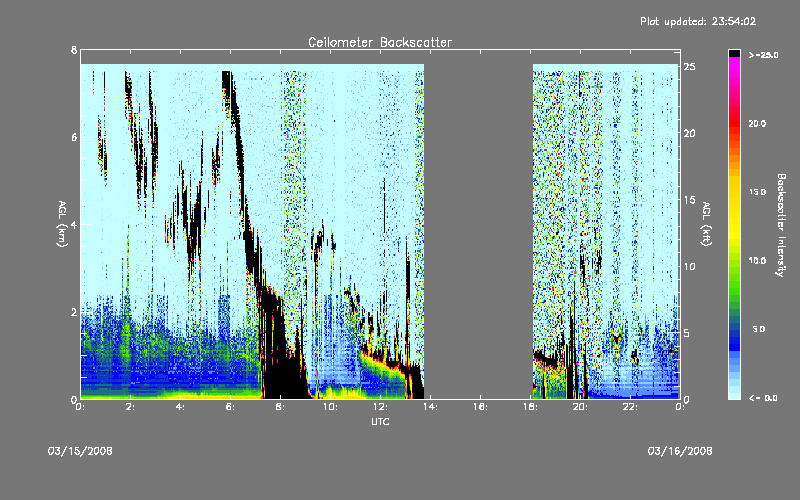Click the "03/16/2008" end date
The image size is (800, 500).
point(680,451)
